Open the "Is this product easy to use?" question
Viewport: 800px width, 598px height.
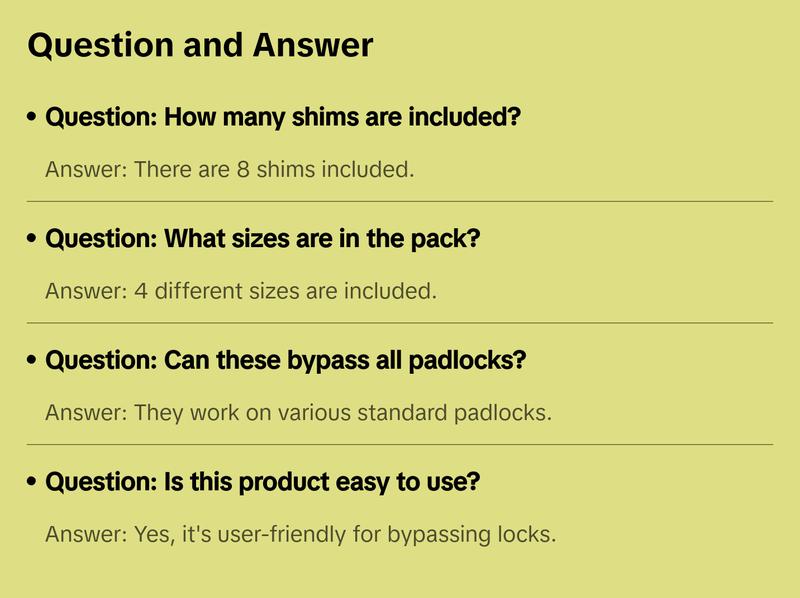pyautogui.click(x=263, y=482)
